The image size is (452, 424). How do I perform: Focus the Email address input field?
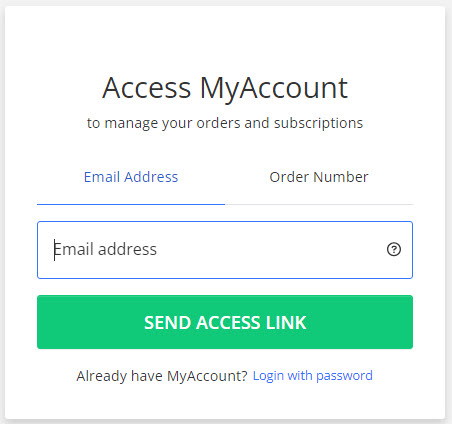(225, 250)
